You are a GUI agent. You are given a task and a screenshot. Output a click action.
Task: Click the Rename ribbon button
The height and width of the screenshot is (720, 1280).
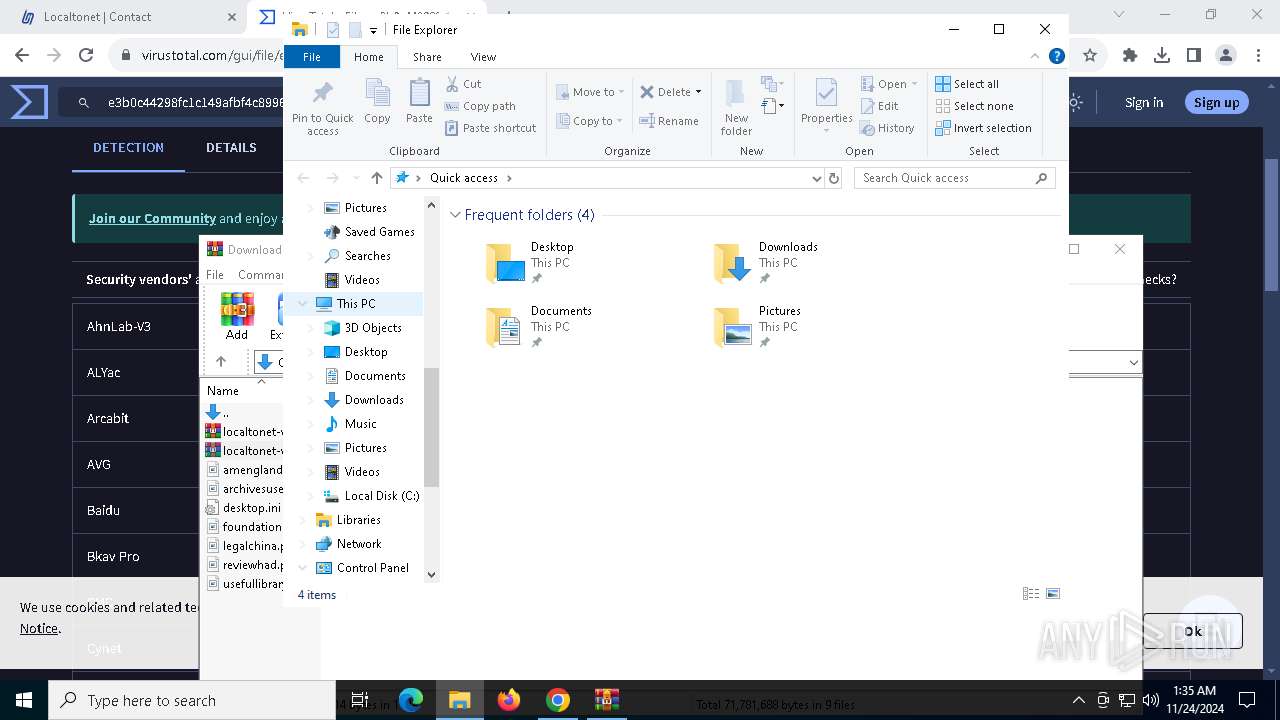669,121
